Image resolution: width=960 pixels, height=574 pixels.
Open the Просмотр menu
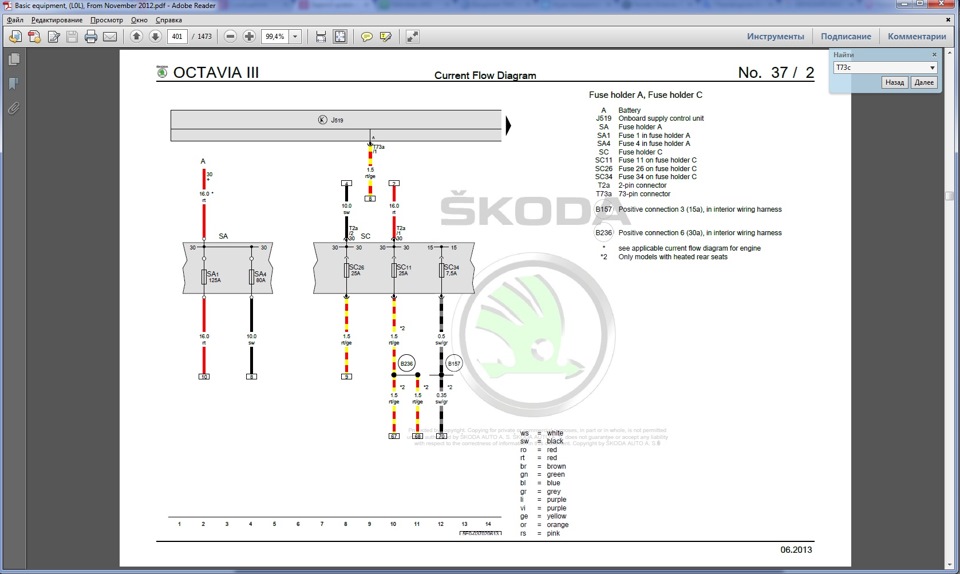click(x=107, y=20)
